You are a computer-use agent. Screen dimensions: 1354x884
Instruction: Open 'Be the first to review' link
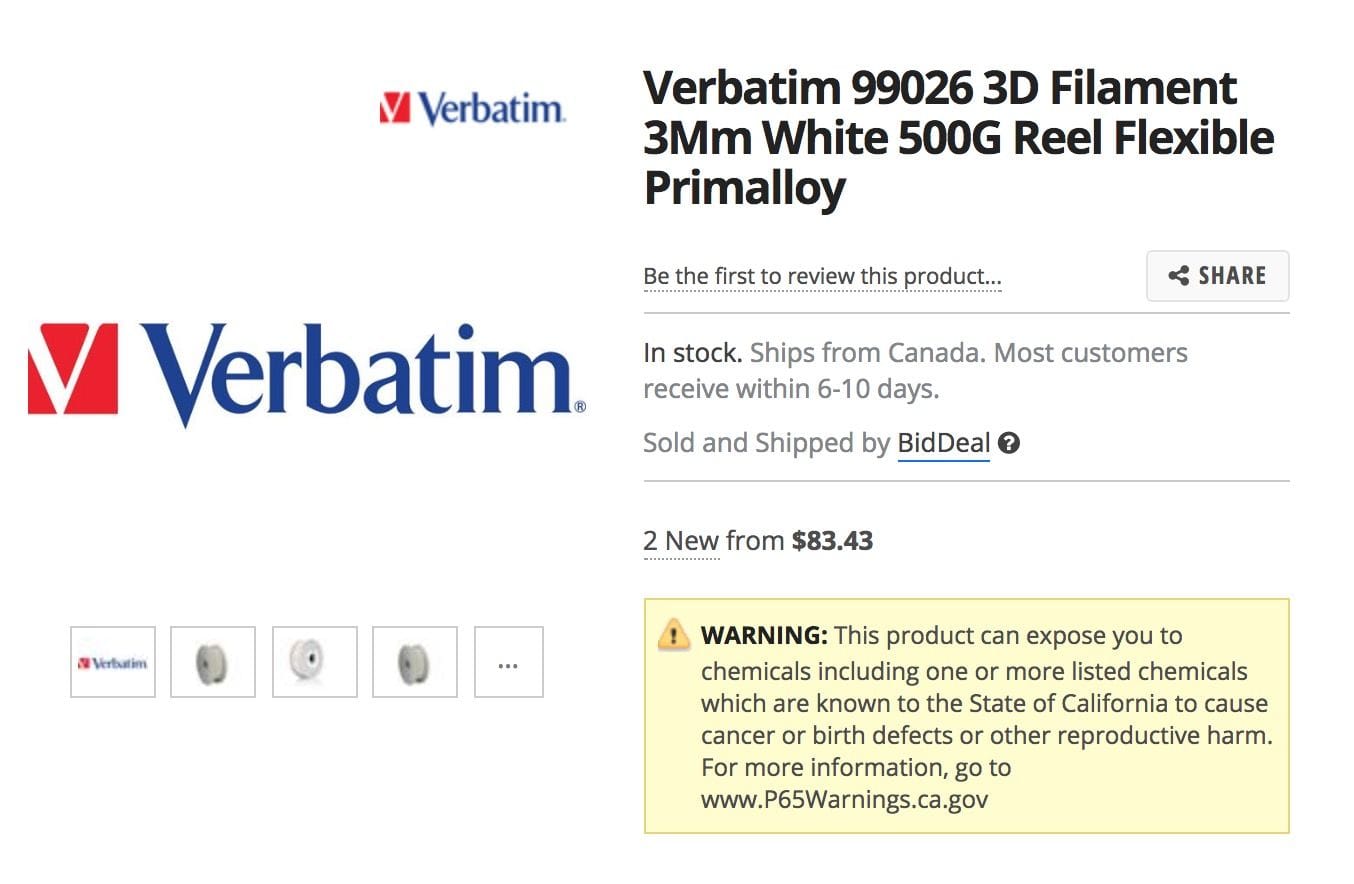coord(822,276)
